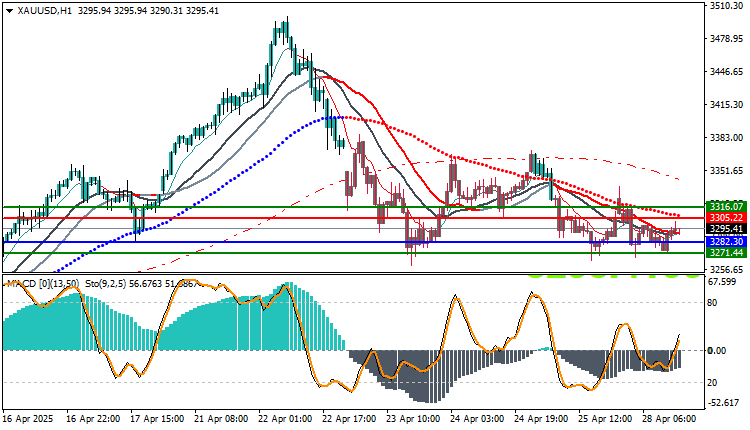Image resolution: width=750 pixels, height=430 pixels.
Task: Select the 3415.30 price scale value
Action: 726,105
